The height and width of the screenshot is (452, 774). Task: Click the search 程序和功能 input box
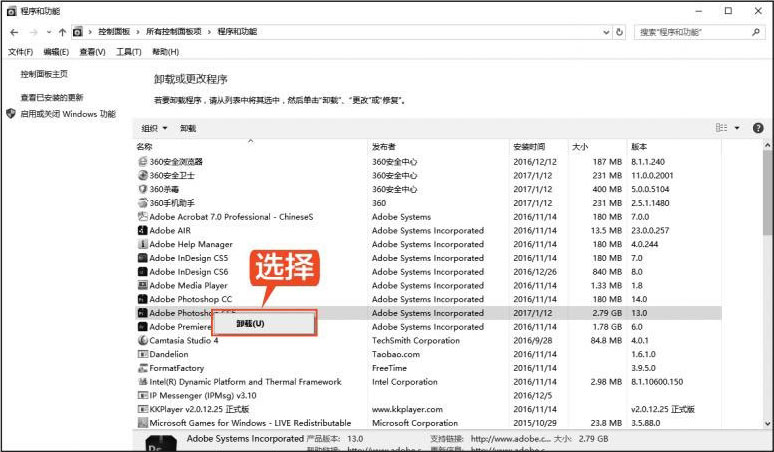(x=695, y=32)
